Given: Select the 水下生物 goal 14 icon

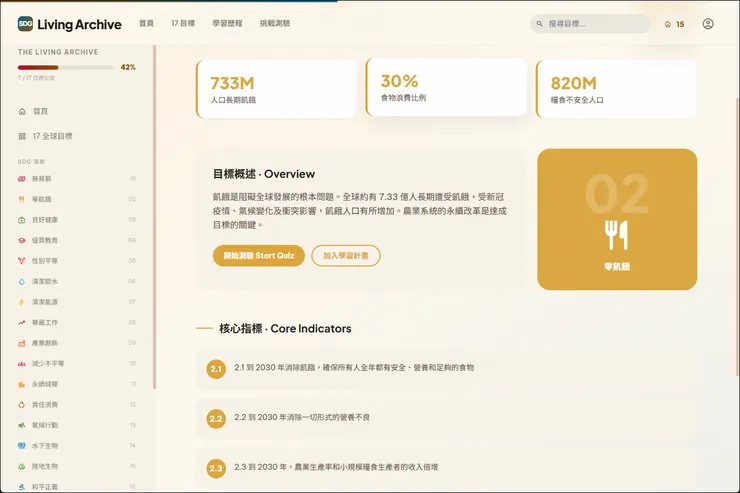Looking at the screenshot, I should click(x=22, y=445).
